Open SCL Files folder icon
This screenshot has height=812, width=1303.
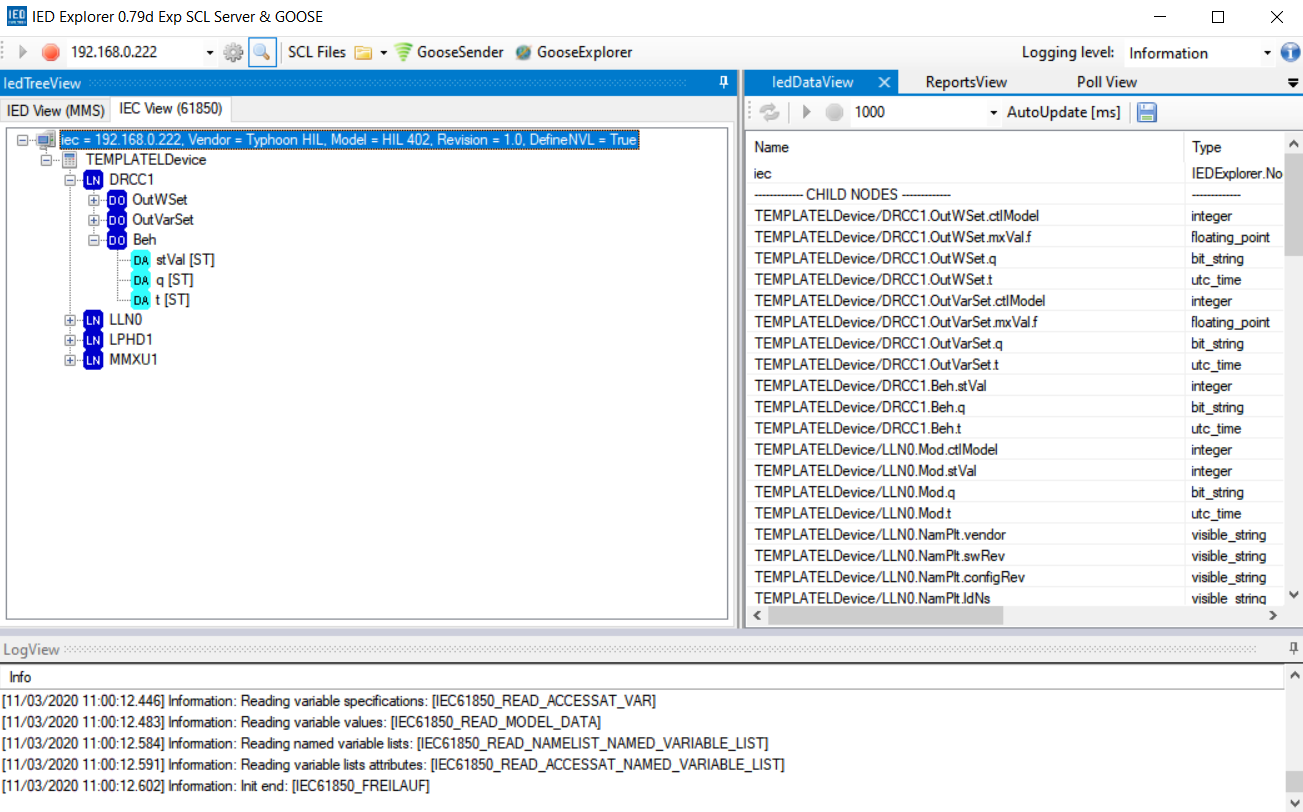(x=363, y=53)
